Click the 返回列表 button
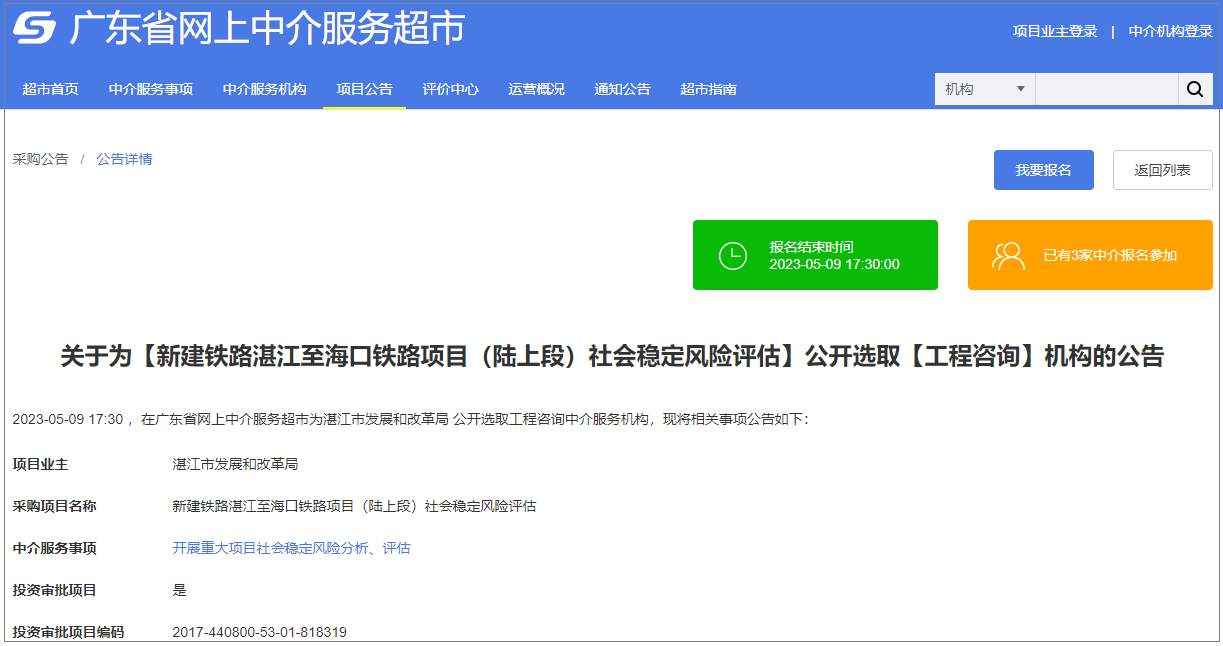This screenshot has height=646, width=1223. [x=1162, y=169]
